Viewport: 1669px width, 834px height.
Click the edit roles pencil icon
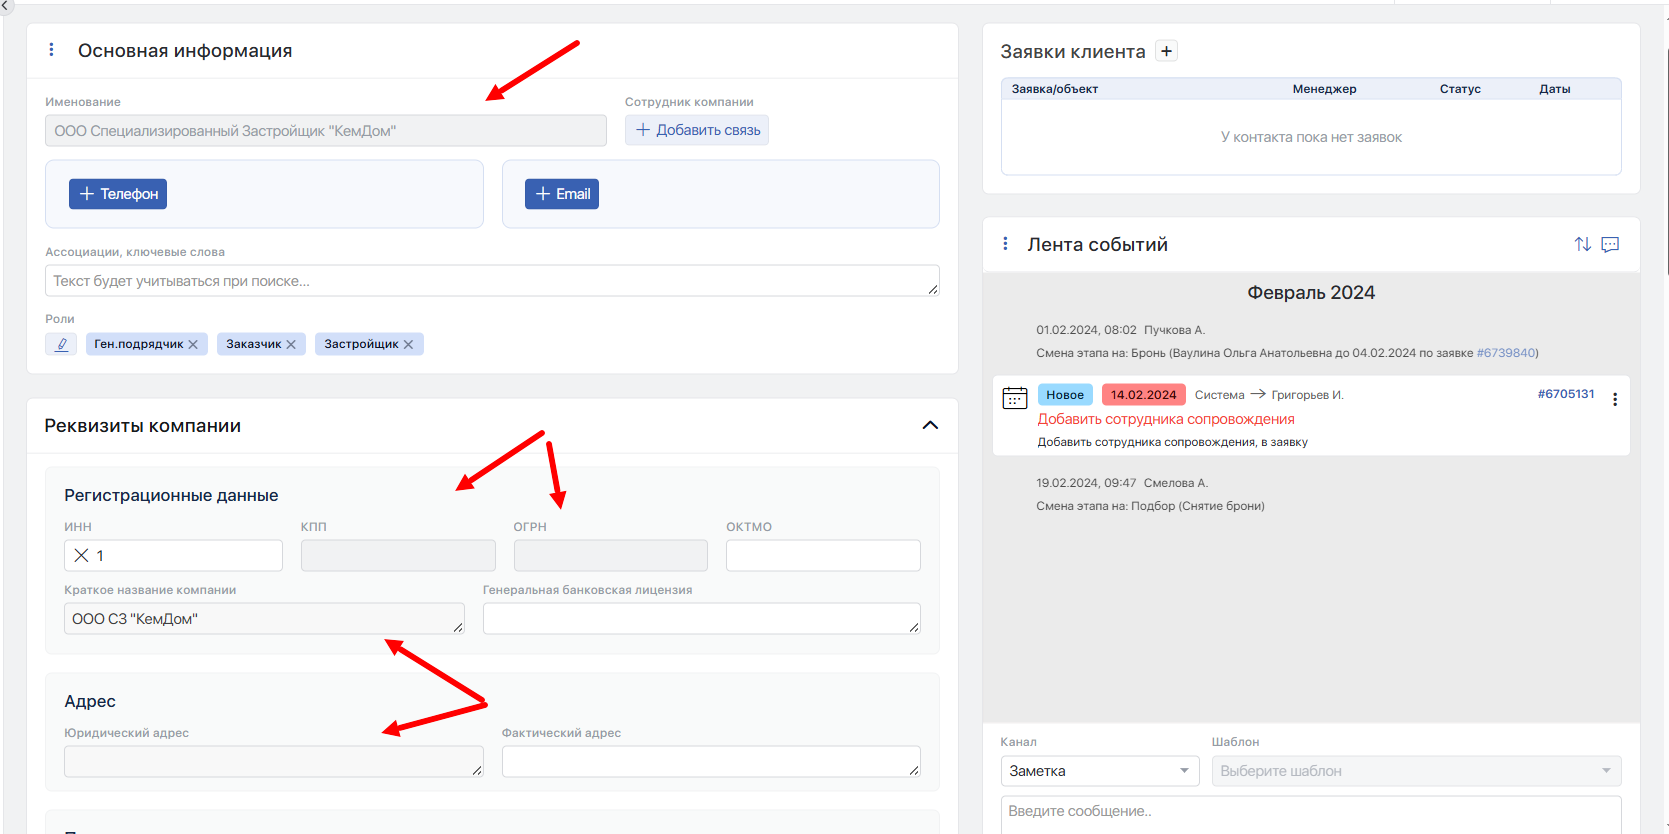61,344
